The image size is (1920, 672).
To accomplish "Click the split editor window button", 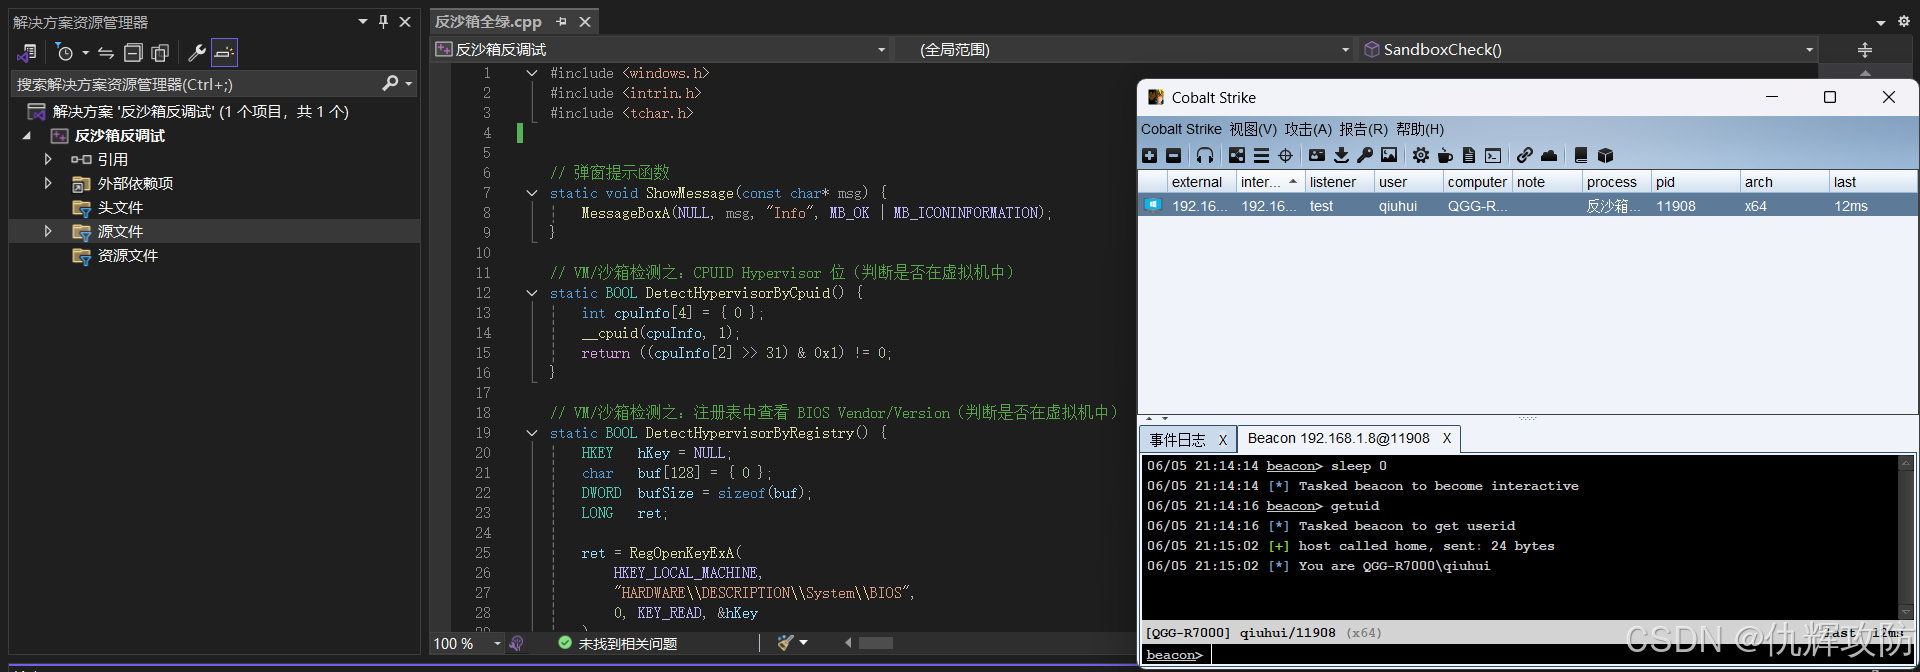I will click(x=1865, y=49).
